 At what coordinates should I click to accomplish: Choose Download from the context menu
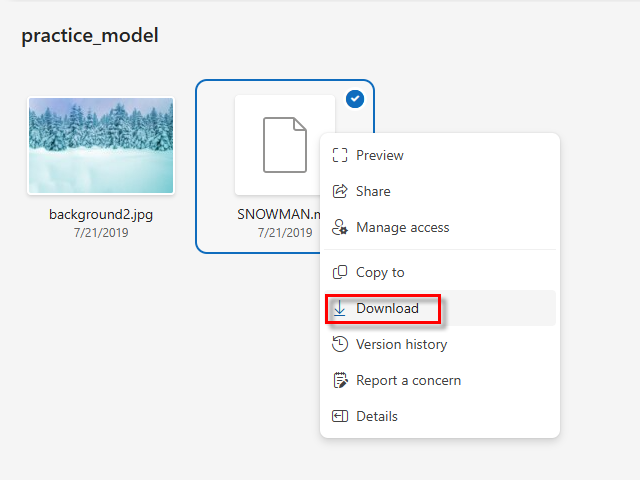[387, 308]
